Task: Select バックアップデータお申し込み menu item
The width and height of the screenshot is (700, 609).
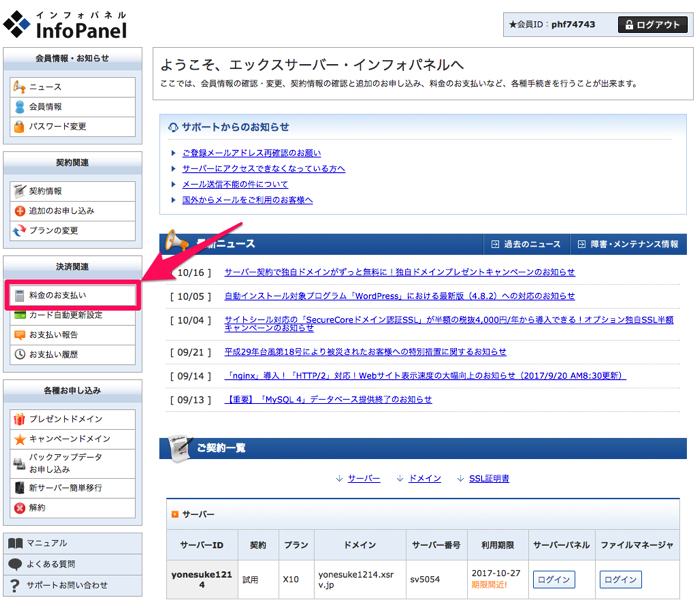Action: 73,463
